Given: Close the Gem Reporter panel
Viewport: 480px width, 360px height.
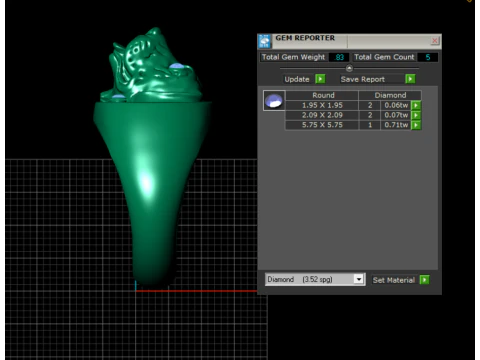Looking at the screenshot, I should (x=434, y=41).
